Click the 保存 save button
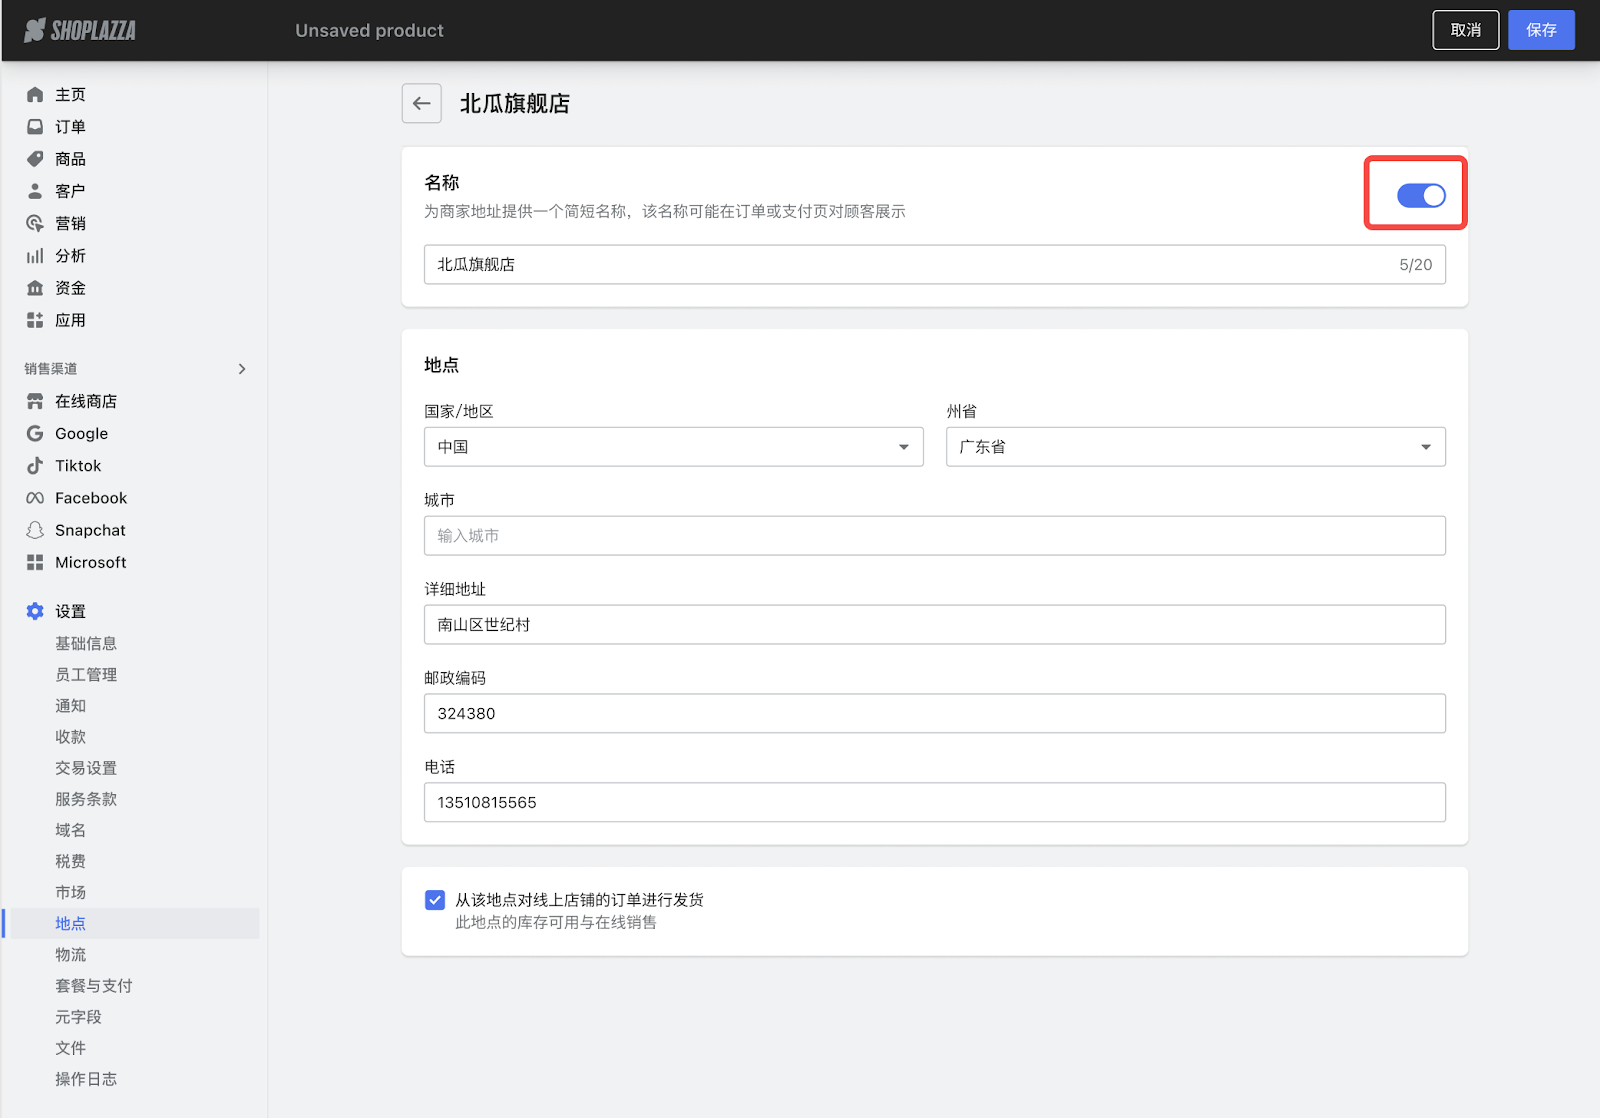The height and width of the screenshot is (1118, 1600). click(1541, 30)
